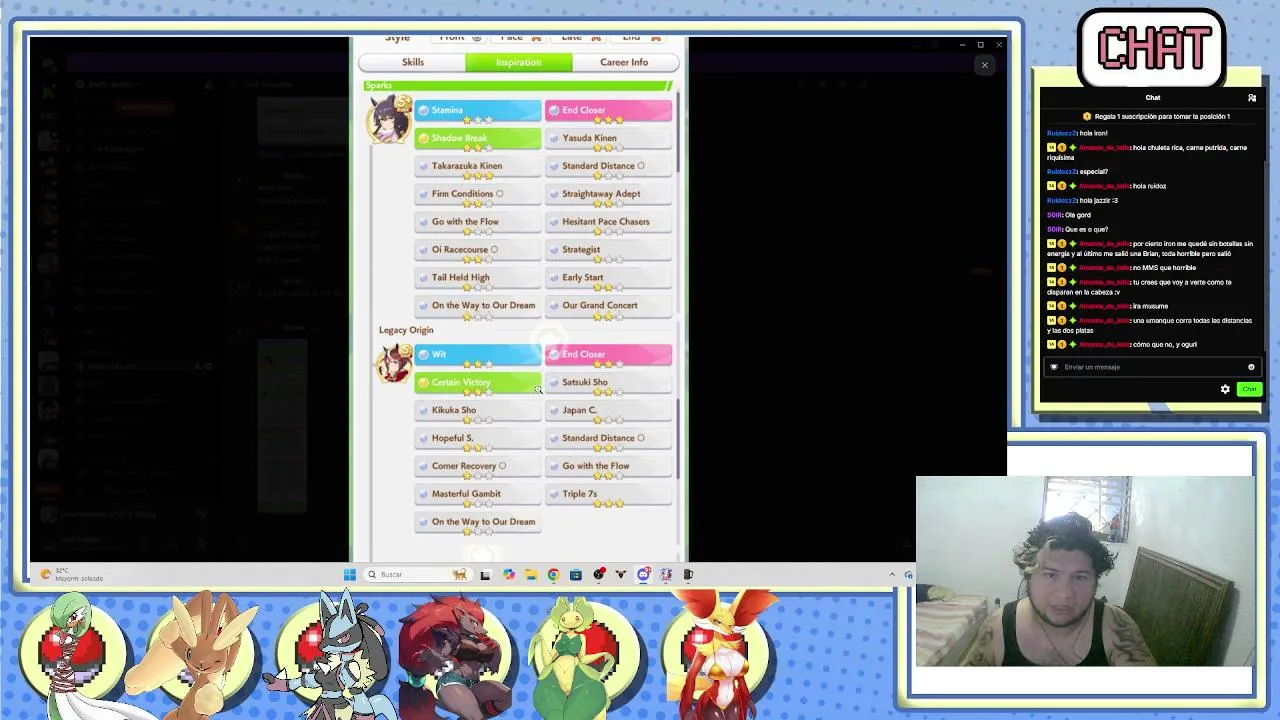Launch Copilot from the taskbar

coord(509,574)
